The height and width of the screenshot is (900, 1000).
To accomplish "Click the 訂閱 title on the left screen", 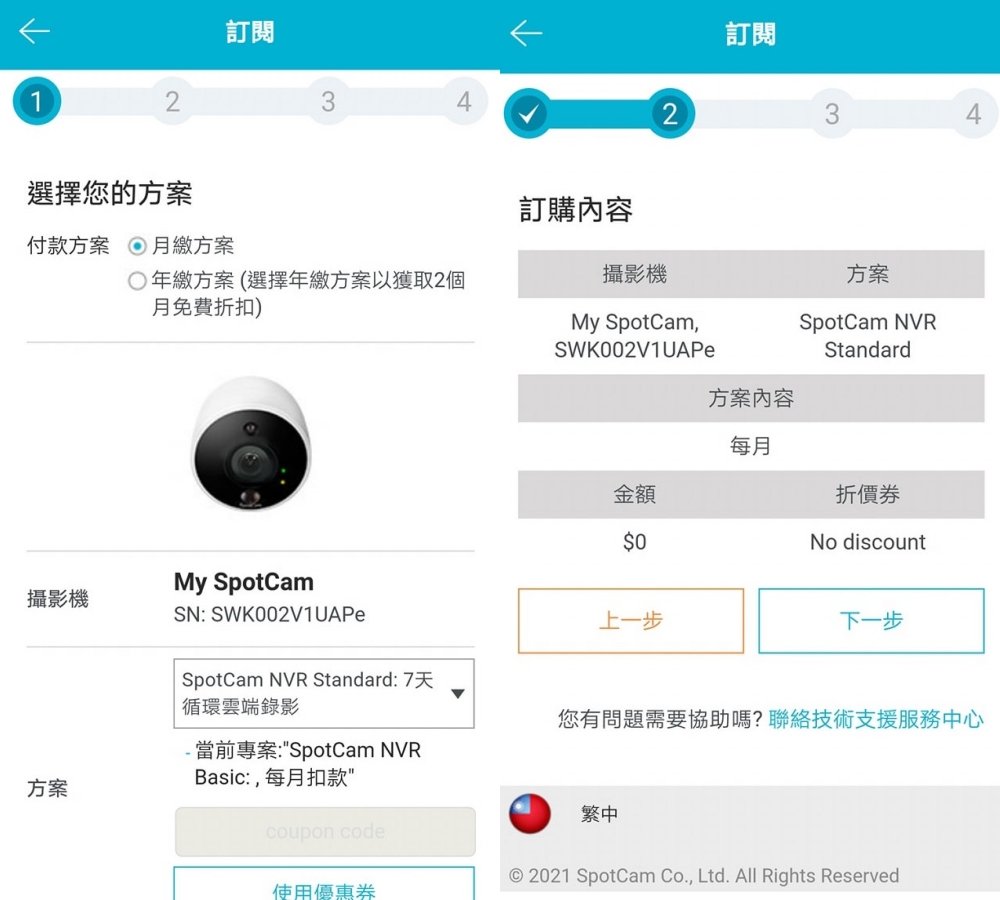I will pyautogui.click(x=250, y=31).
